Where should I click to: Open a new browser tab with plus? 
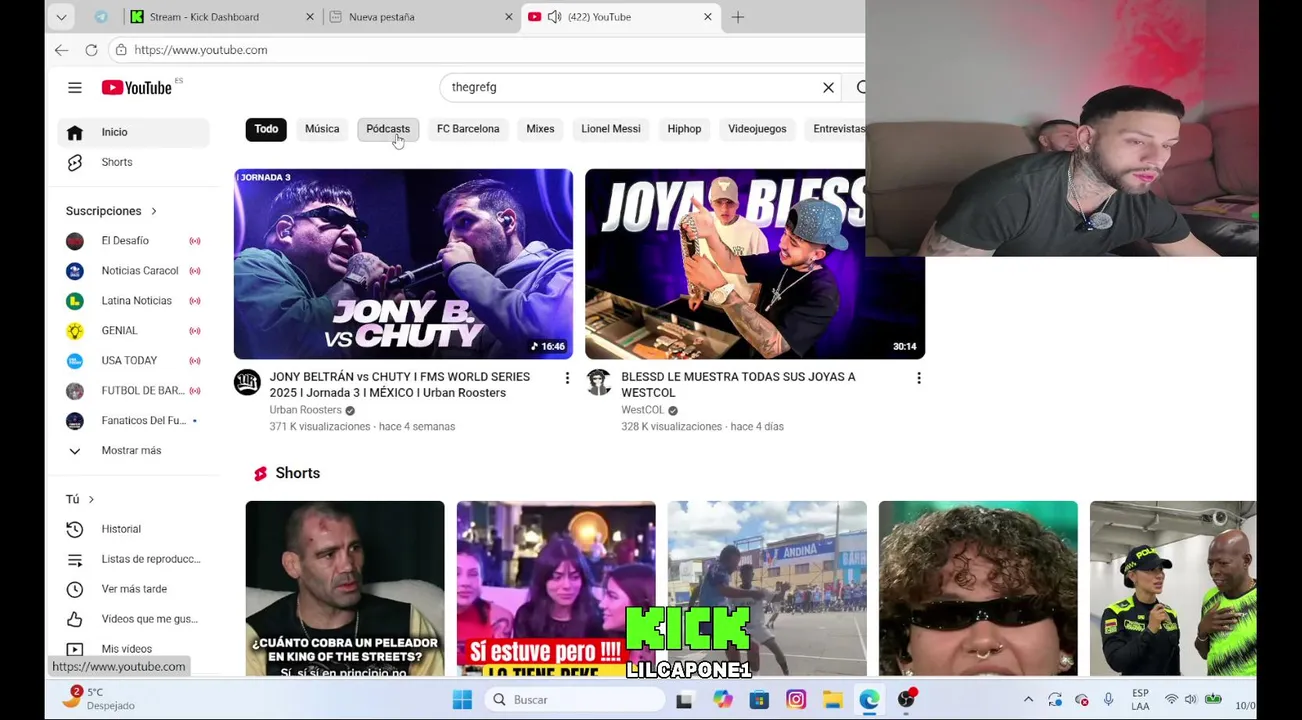738,17
